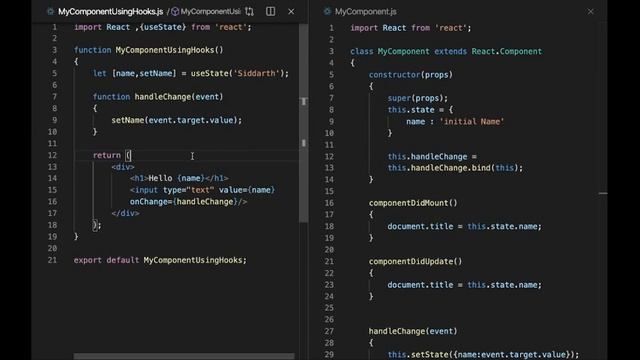
Task: Click the 'initial Name' string
Action: tap(472, 122)
